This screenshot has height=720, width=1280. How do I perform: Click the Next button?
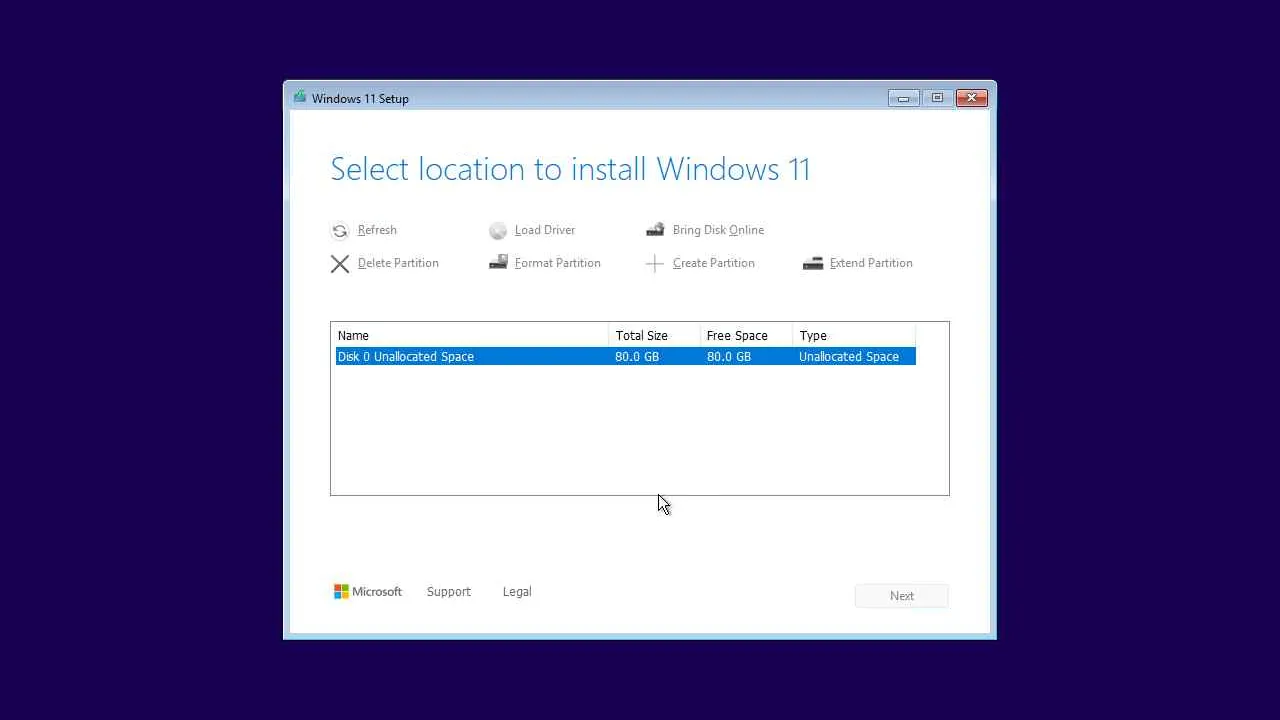[902, 596]
